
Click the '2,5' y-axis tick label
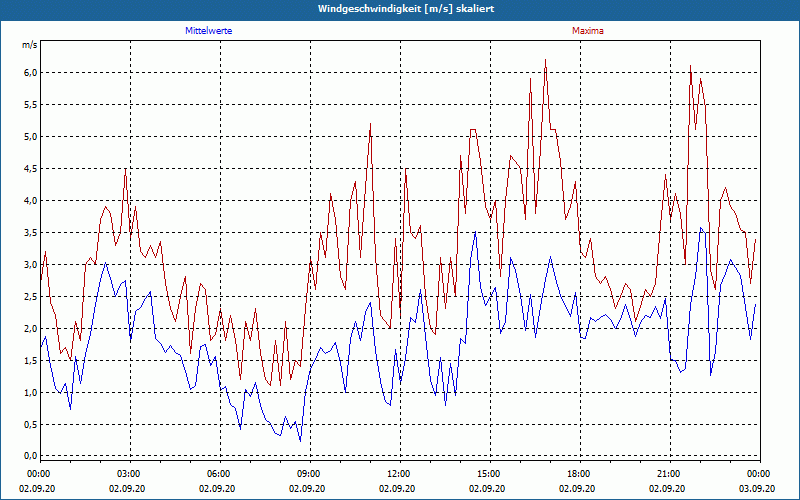(x=31, y=296)
